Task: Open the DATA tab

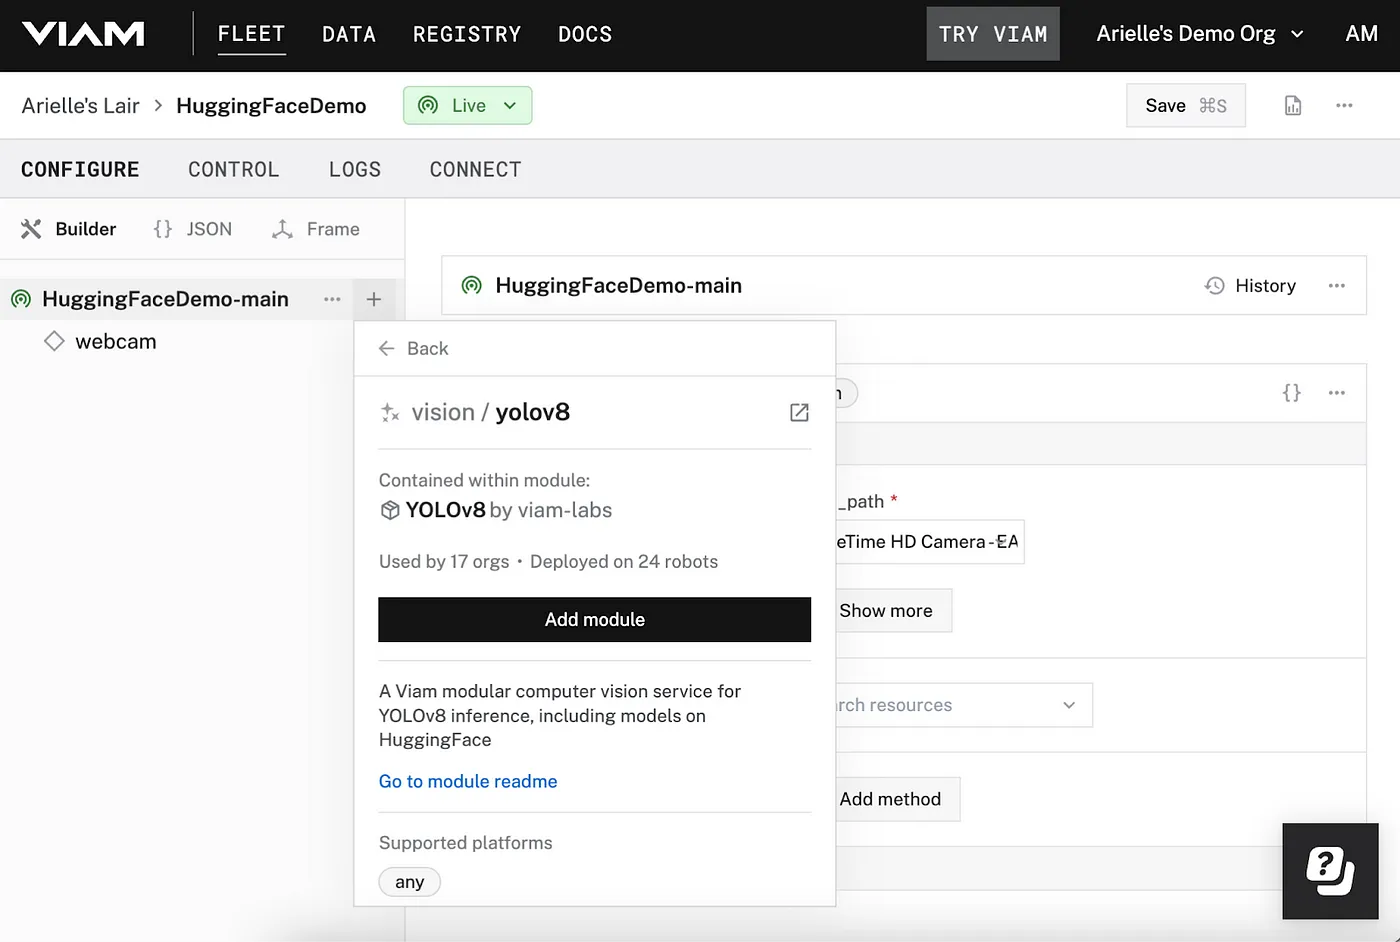Action: pos(349,34)
